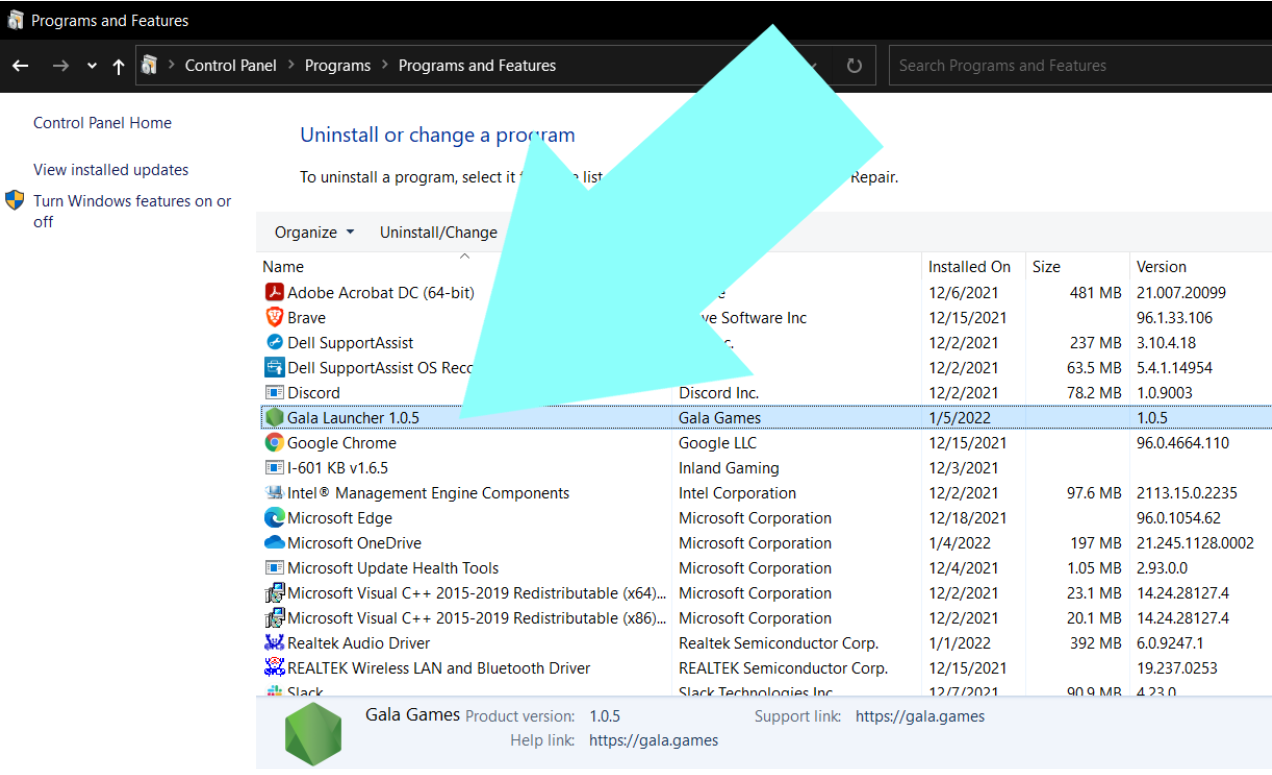Click version 21.007.20099 cell
This screenshot has height=775, width=1272.
(x=1181, y=293)
